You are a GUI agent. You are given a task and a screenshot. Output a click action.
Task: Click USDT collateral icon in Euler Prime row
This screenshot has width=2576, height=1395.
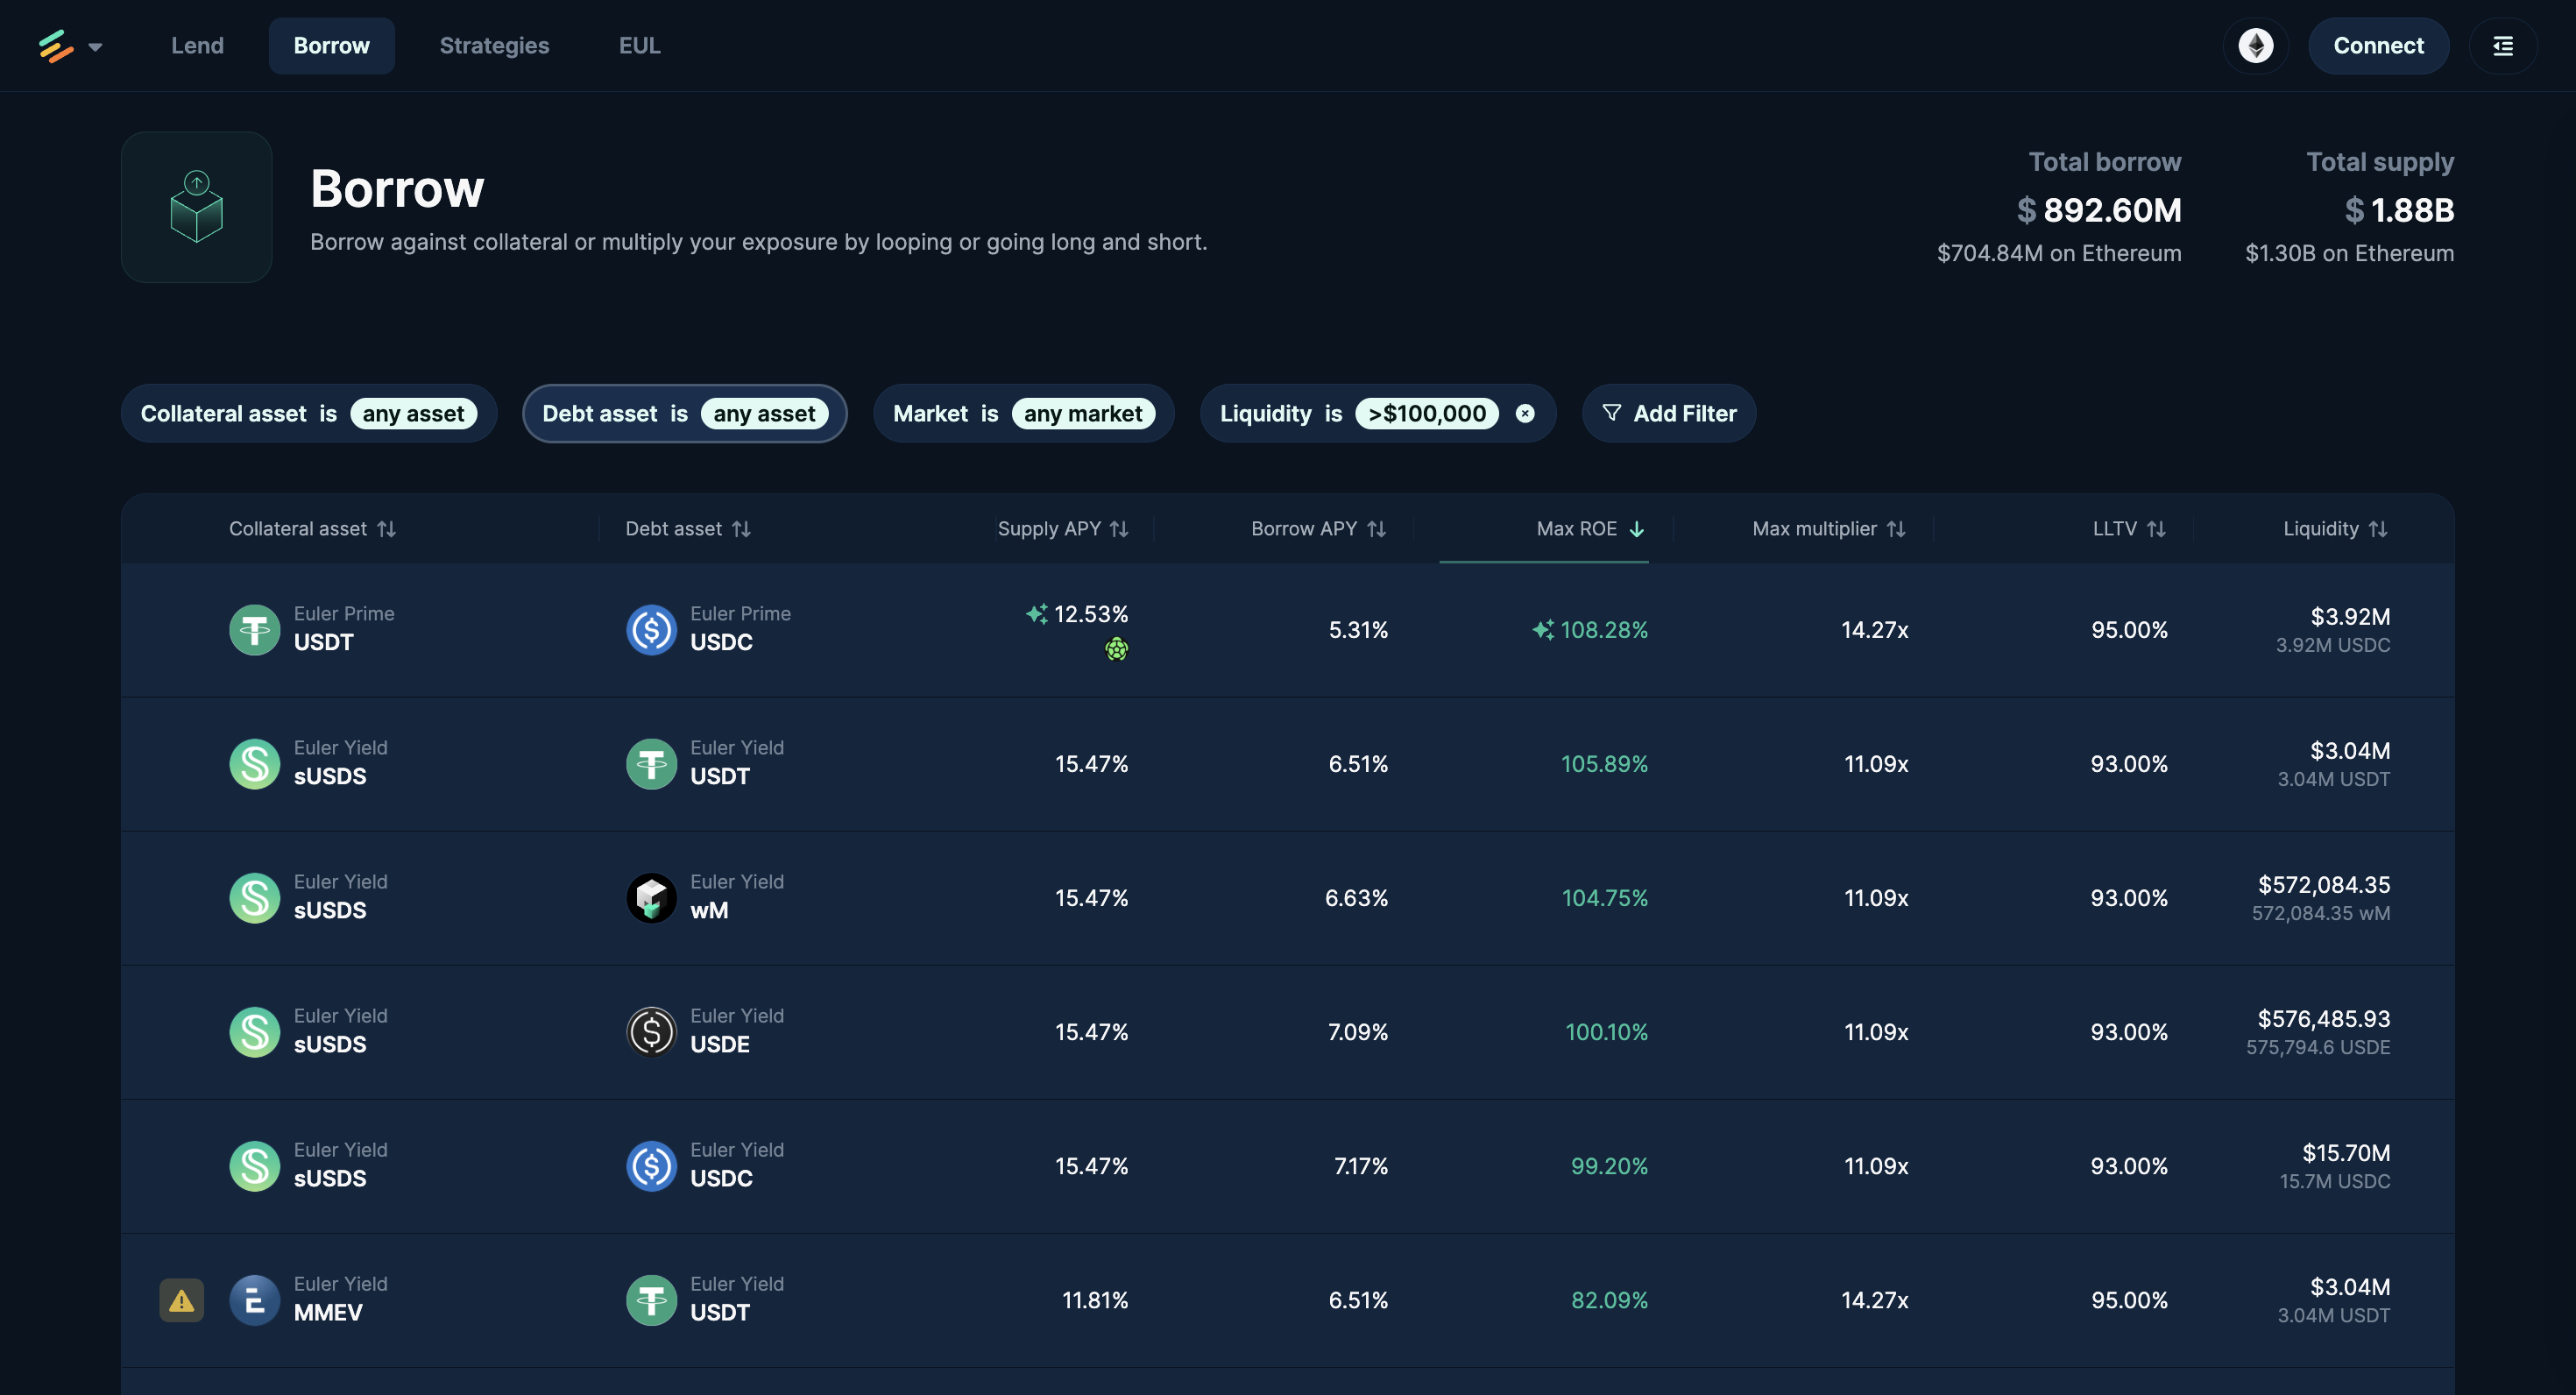(254, 629)
